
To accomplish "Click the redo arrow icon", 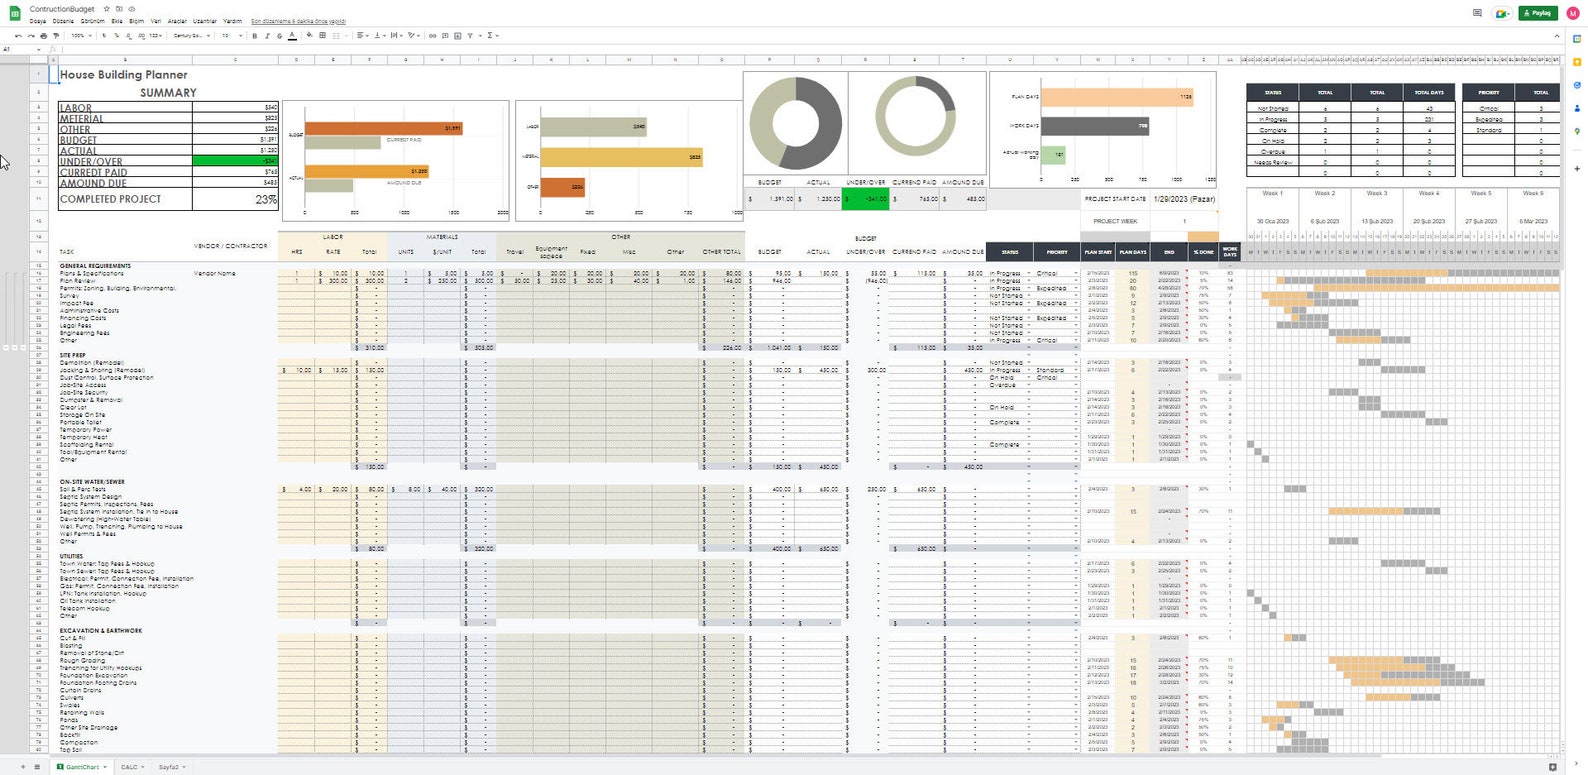I will click(30, 36).
